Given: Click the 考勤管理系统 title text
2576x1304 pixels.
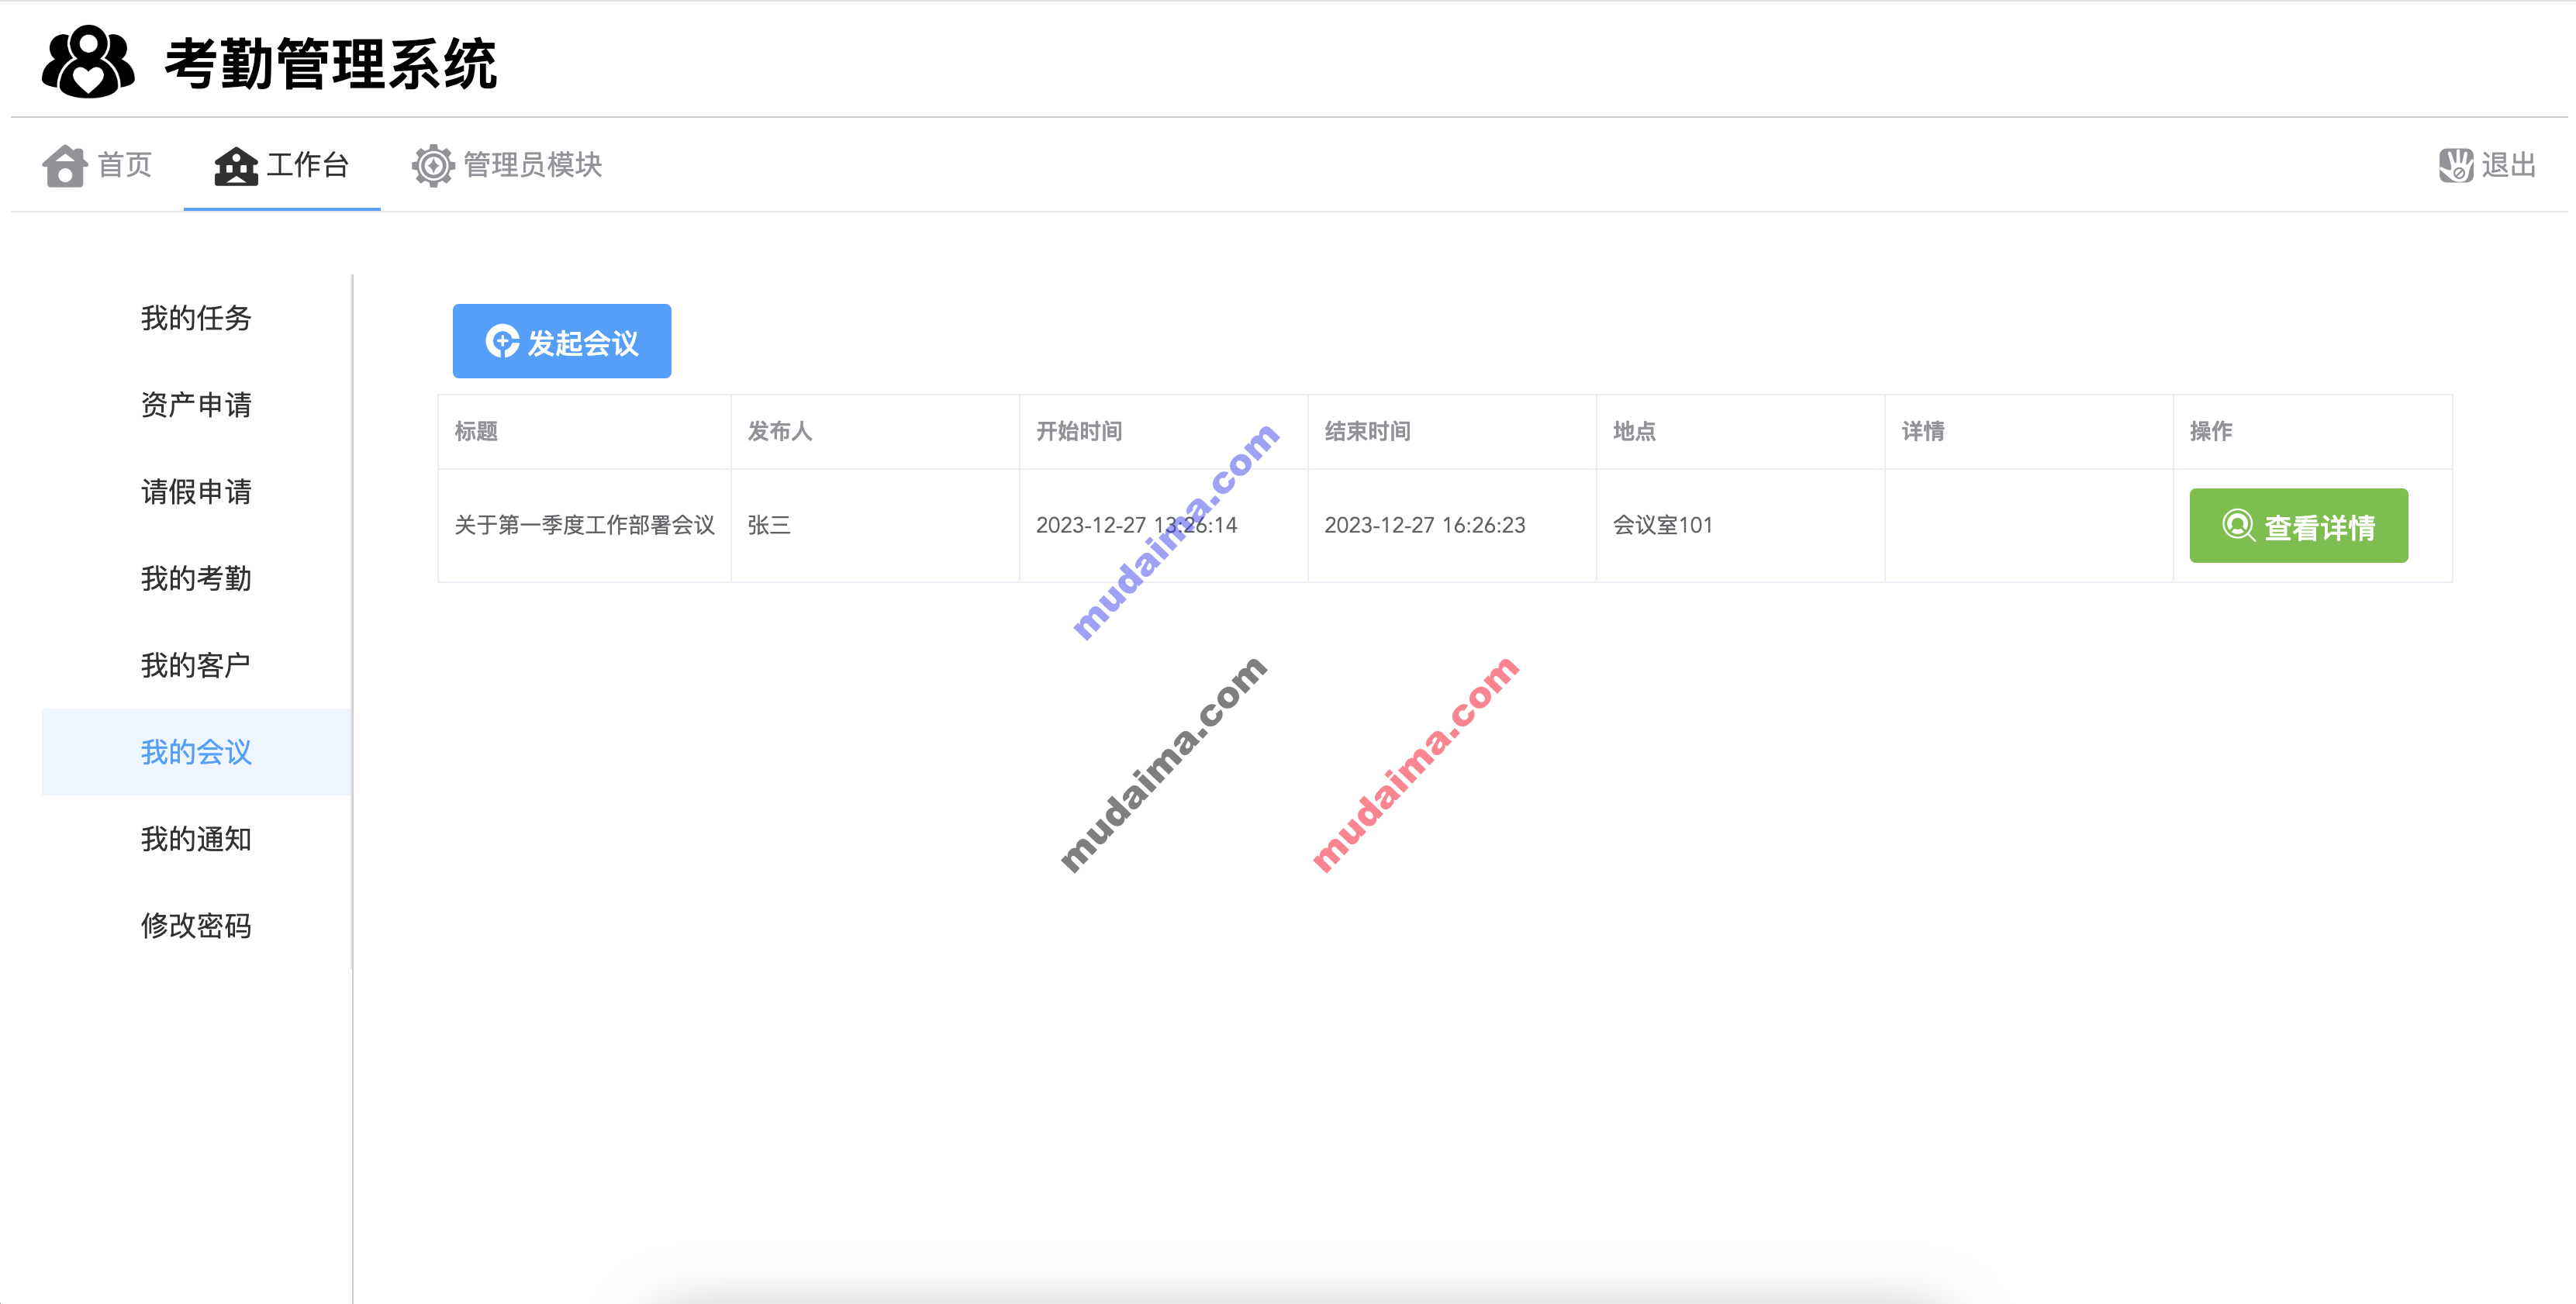Looking at the screenshot, I should [331, 64].
